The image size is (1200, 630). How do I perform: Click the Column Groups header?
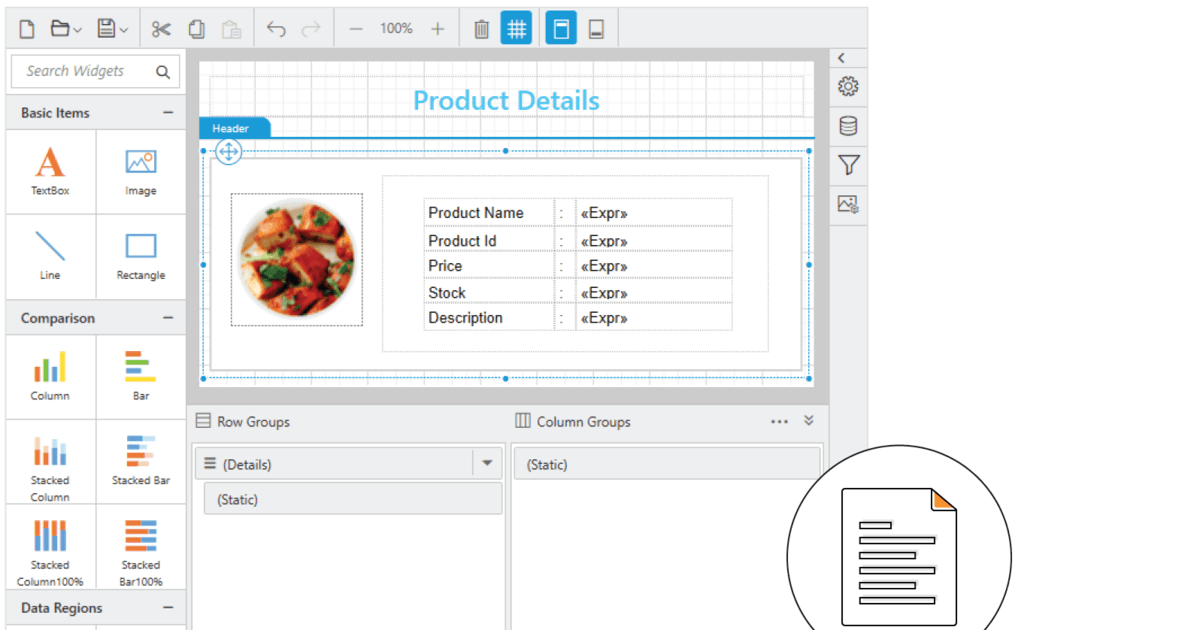[573, 422]
